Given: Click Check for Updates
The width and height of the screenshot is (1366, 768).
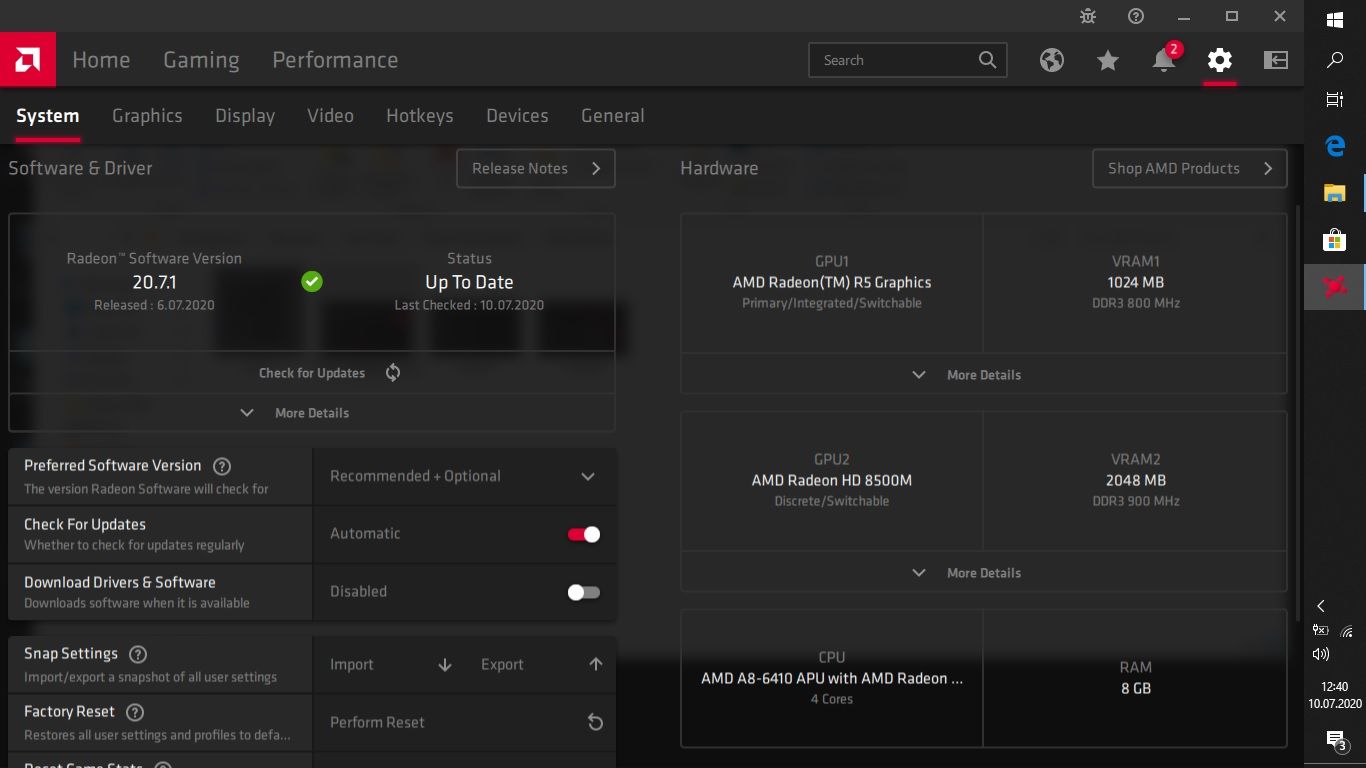Looking at the screenshot, I should [312, 373].
